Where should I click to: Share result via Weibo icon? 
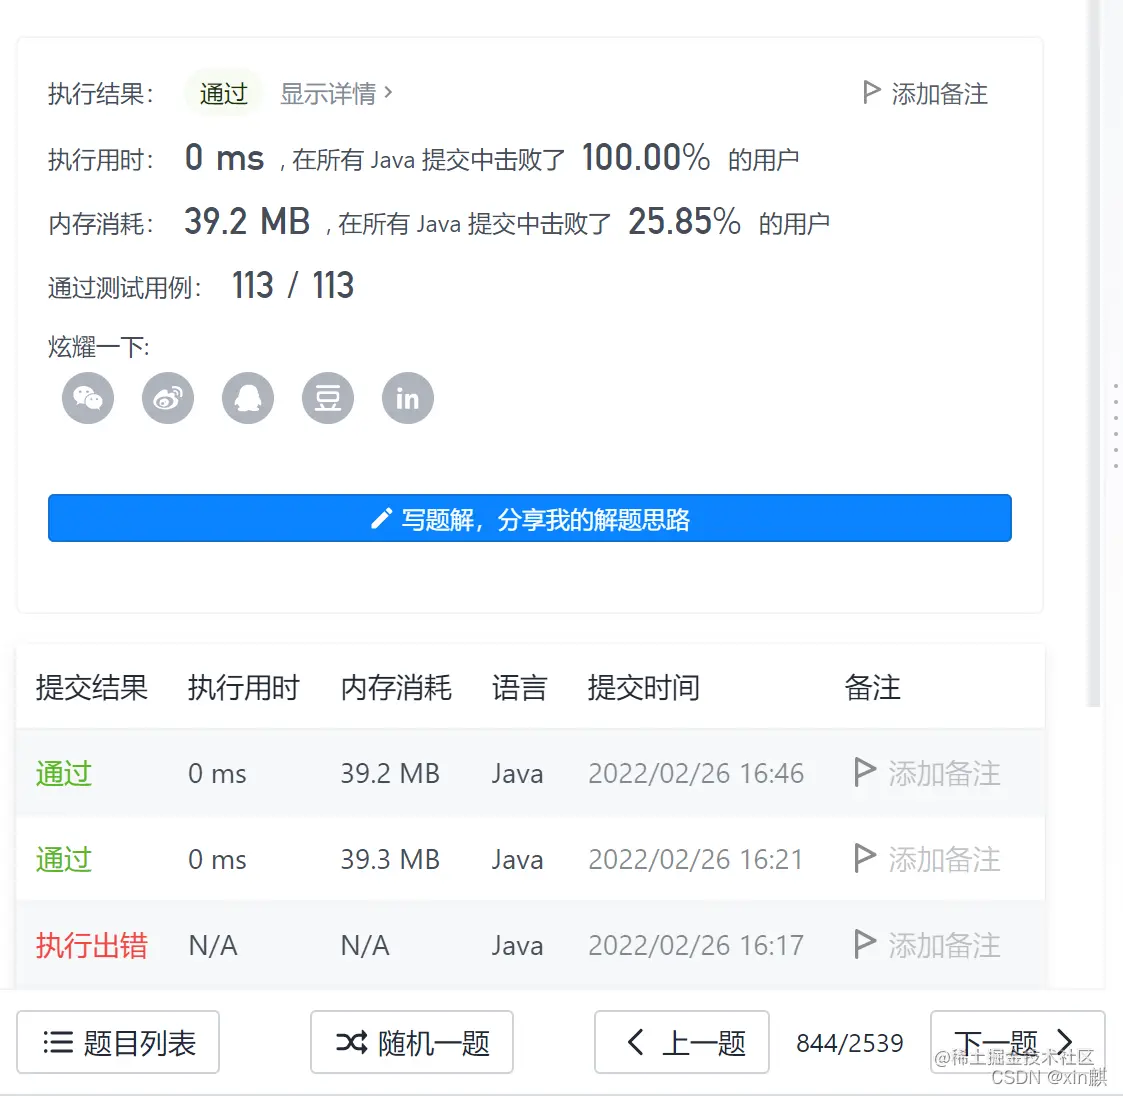168,398
